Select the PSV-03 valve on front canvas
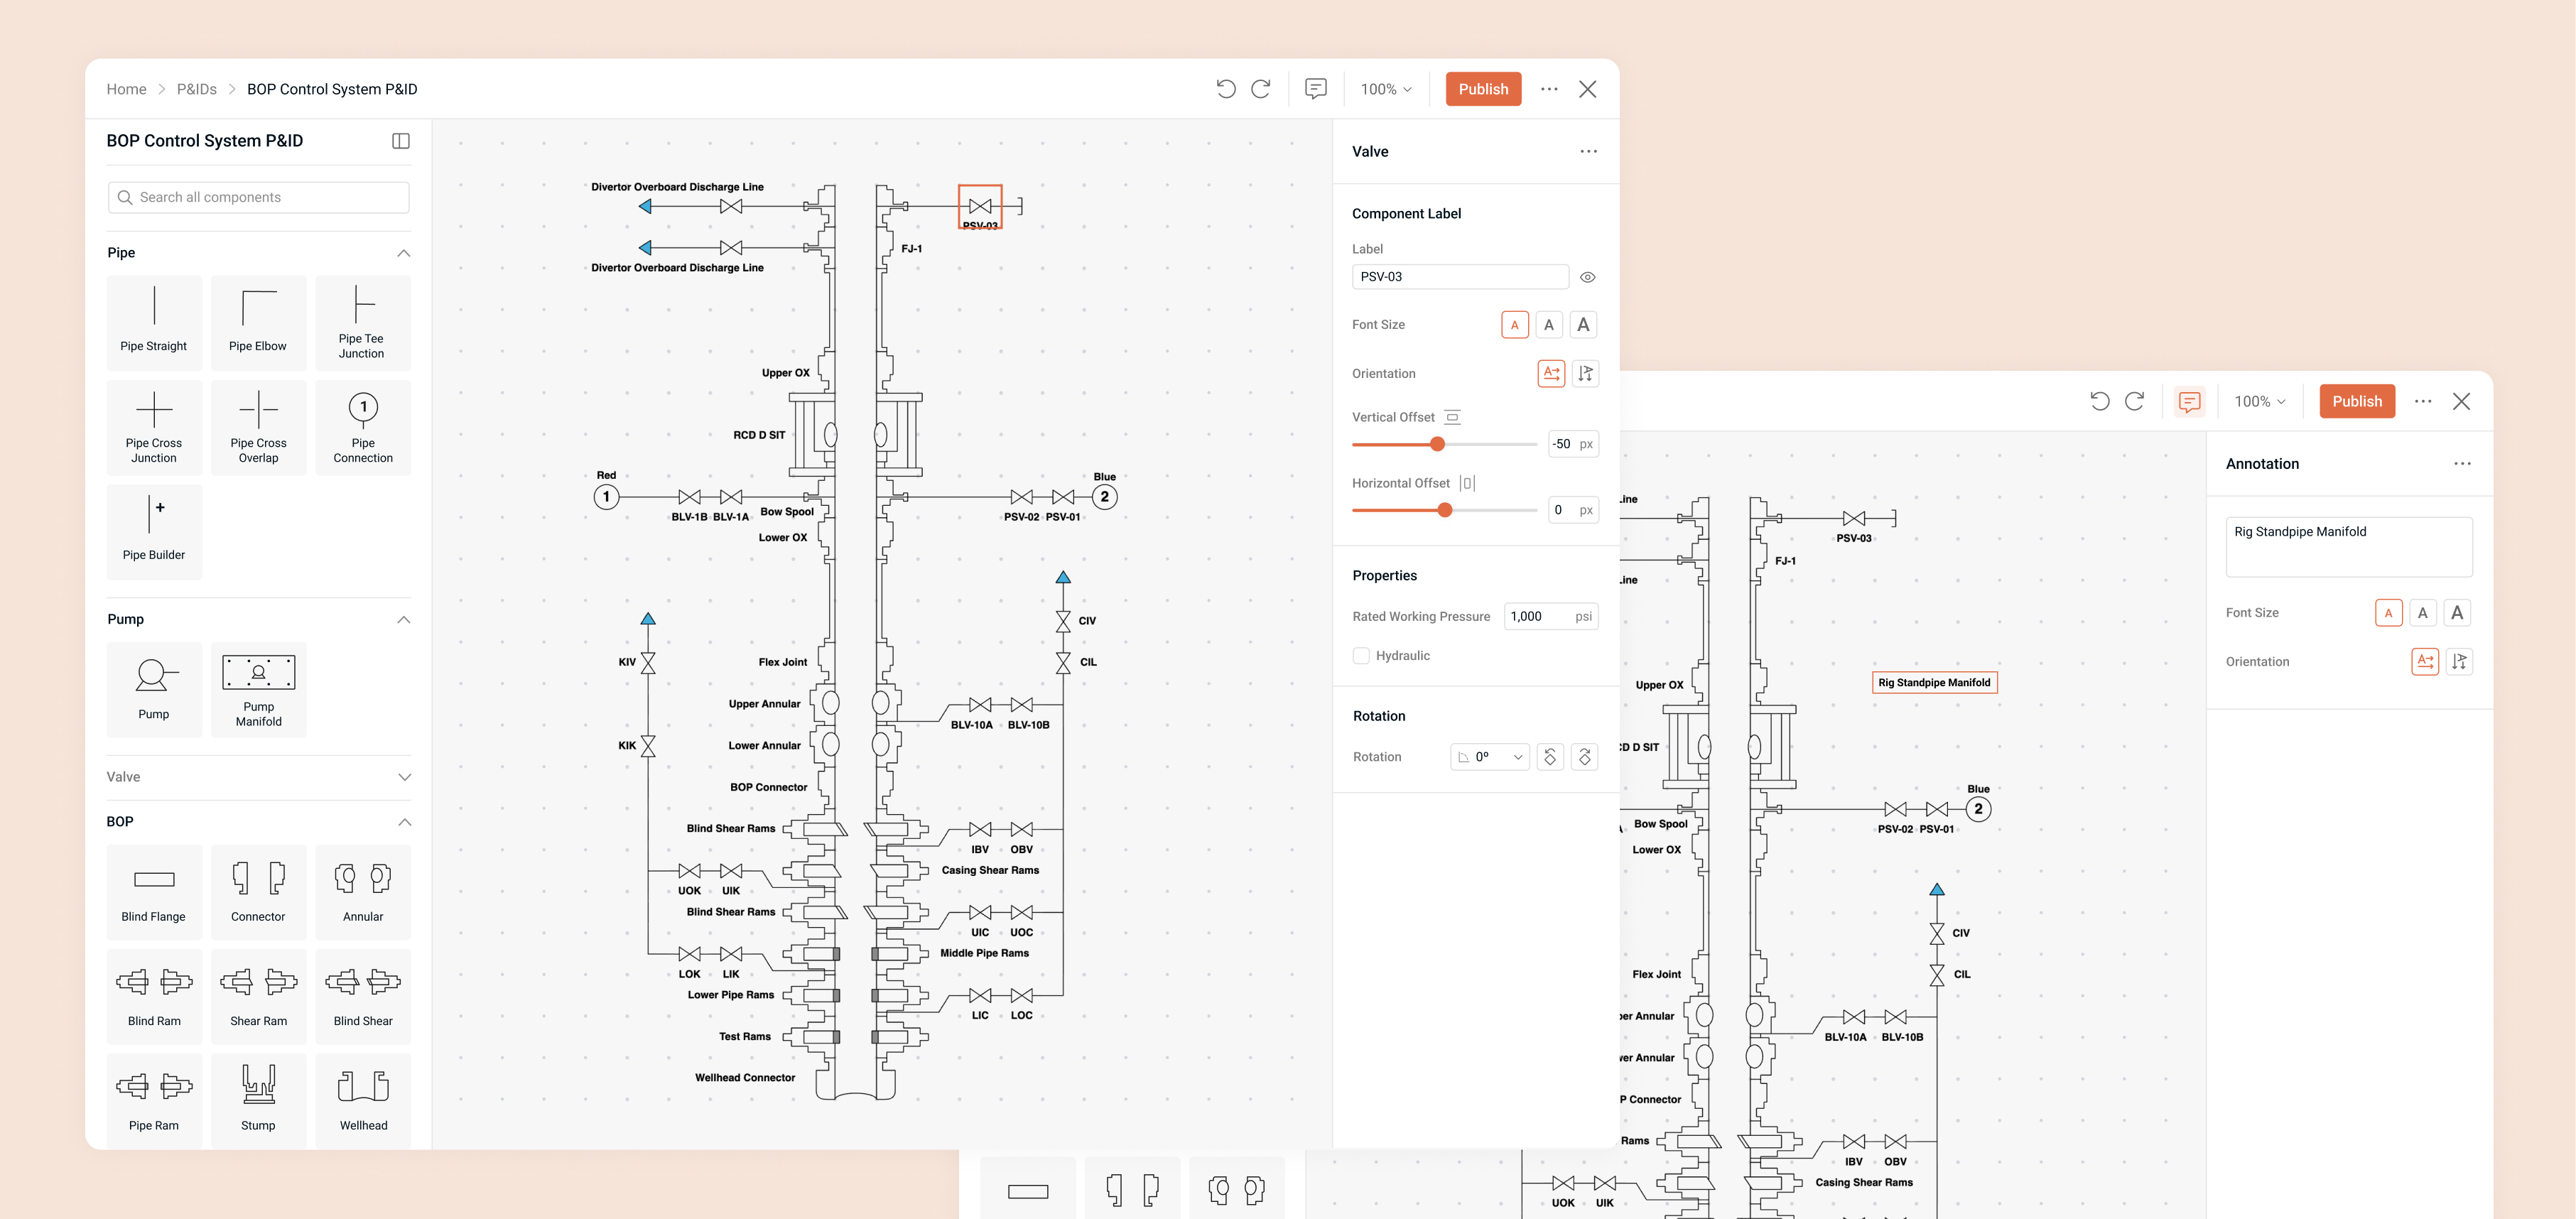The width and height of the screenshot is (2576, 1219). click(x=980, y=207)
